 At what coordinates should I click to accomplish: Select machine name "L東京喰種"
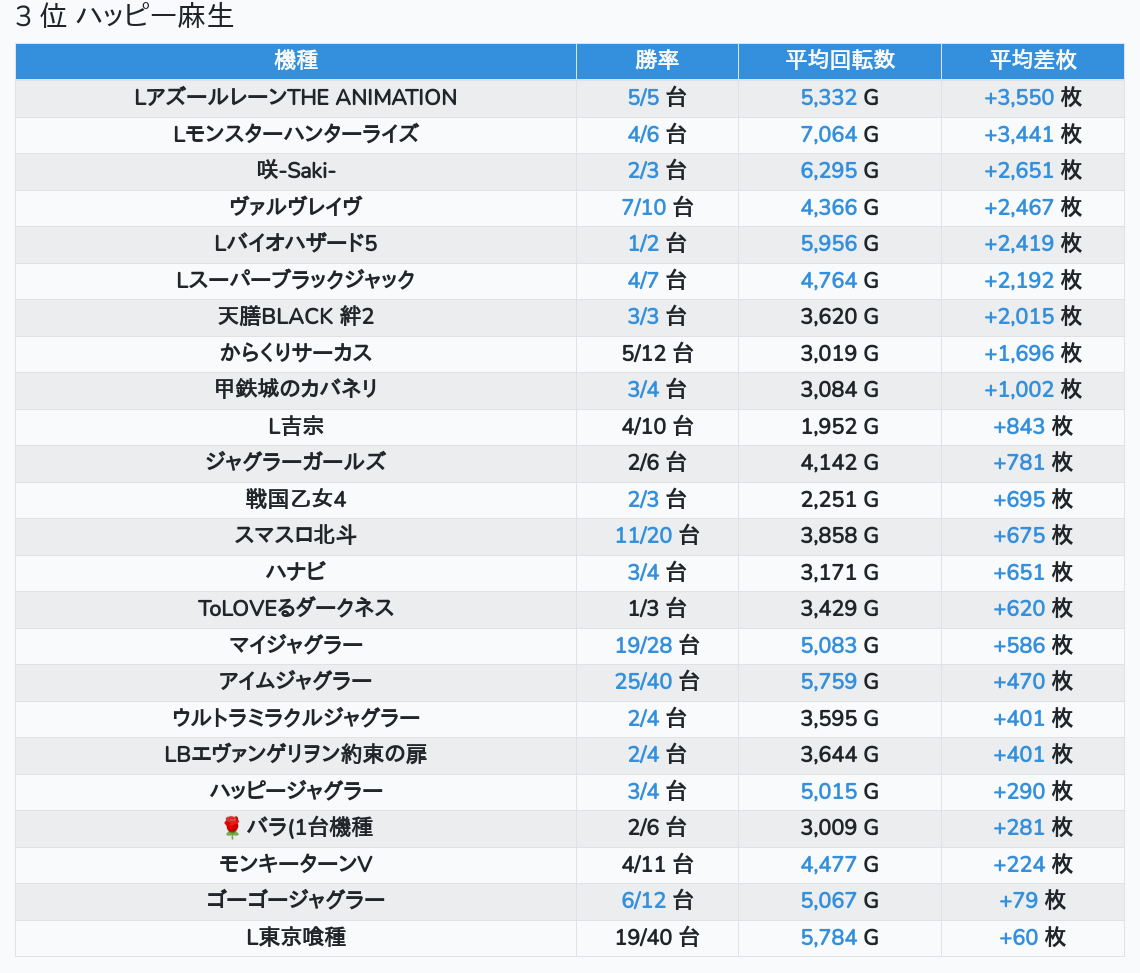[x=296, y=937]
